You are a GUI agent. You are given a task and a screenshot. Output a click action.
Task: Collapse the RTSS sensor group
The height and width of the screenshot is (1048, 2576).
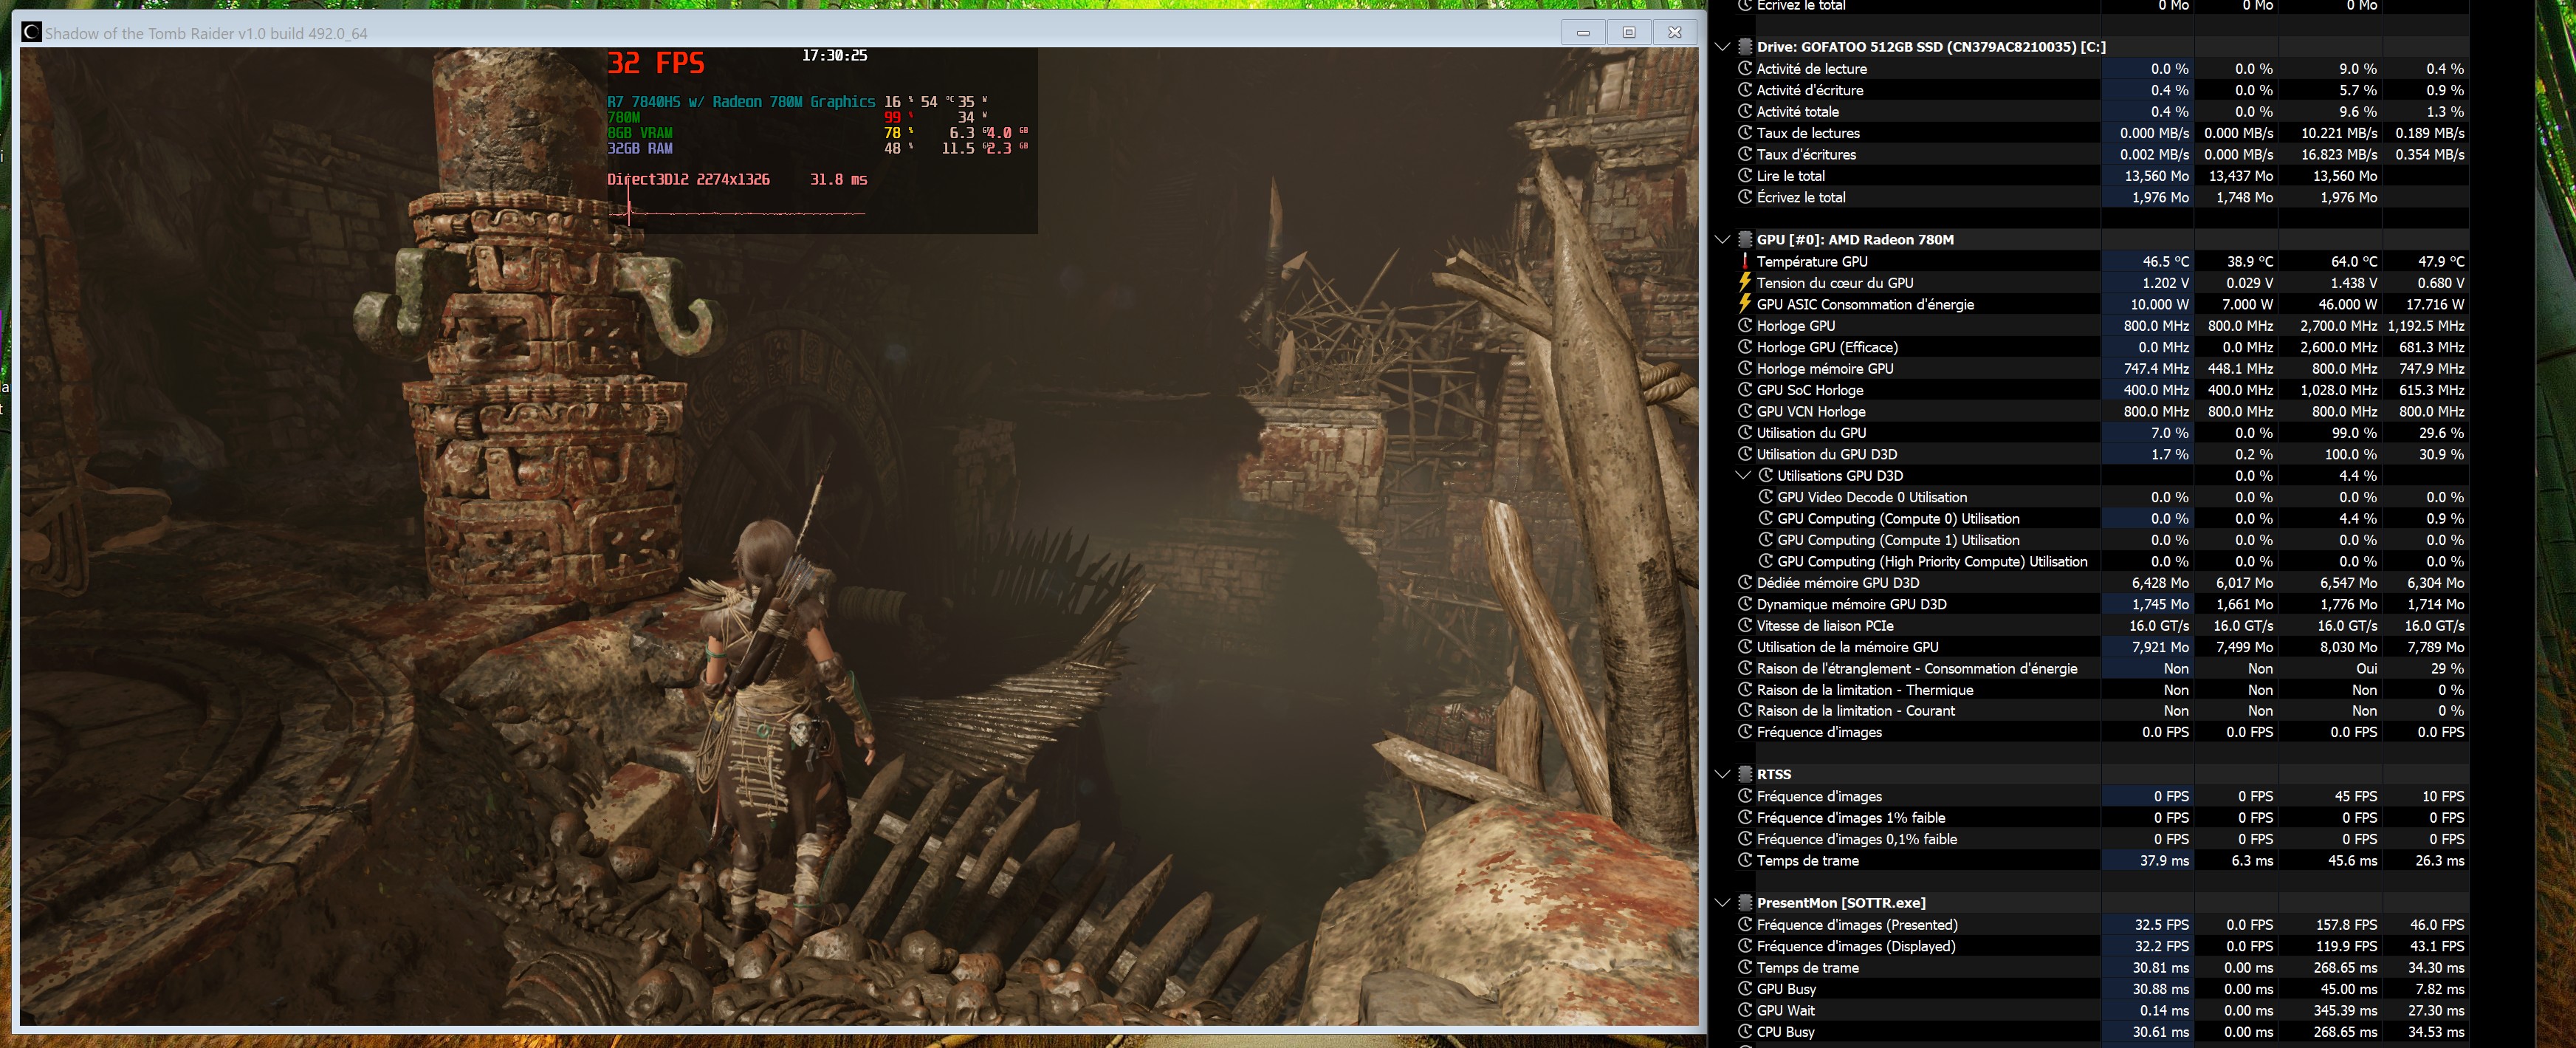click(x=1722, y=775)
